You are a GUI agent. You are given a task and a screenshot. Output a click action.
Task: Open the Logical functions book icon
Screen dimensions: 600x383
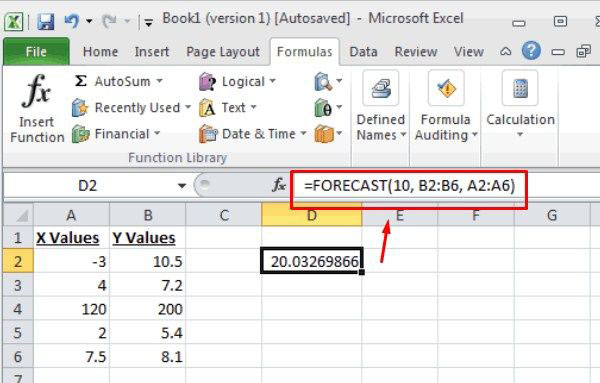208,81
